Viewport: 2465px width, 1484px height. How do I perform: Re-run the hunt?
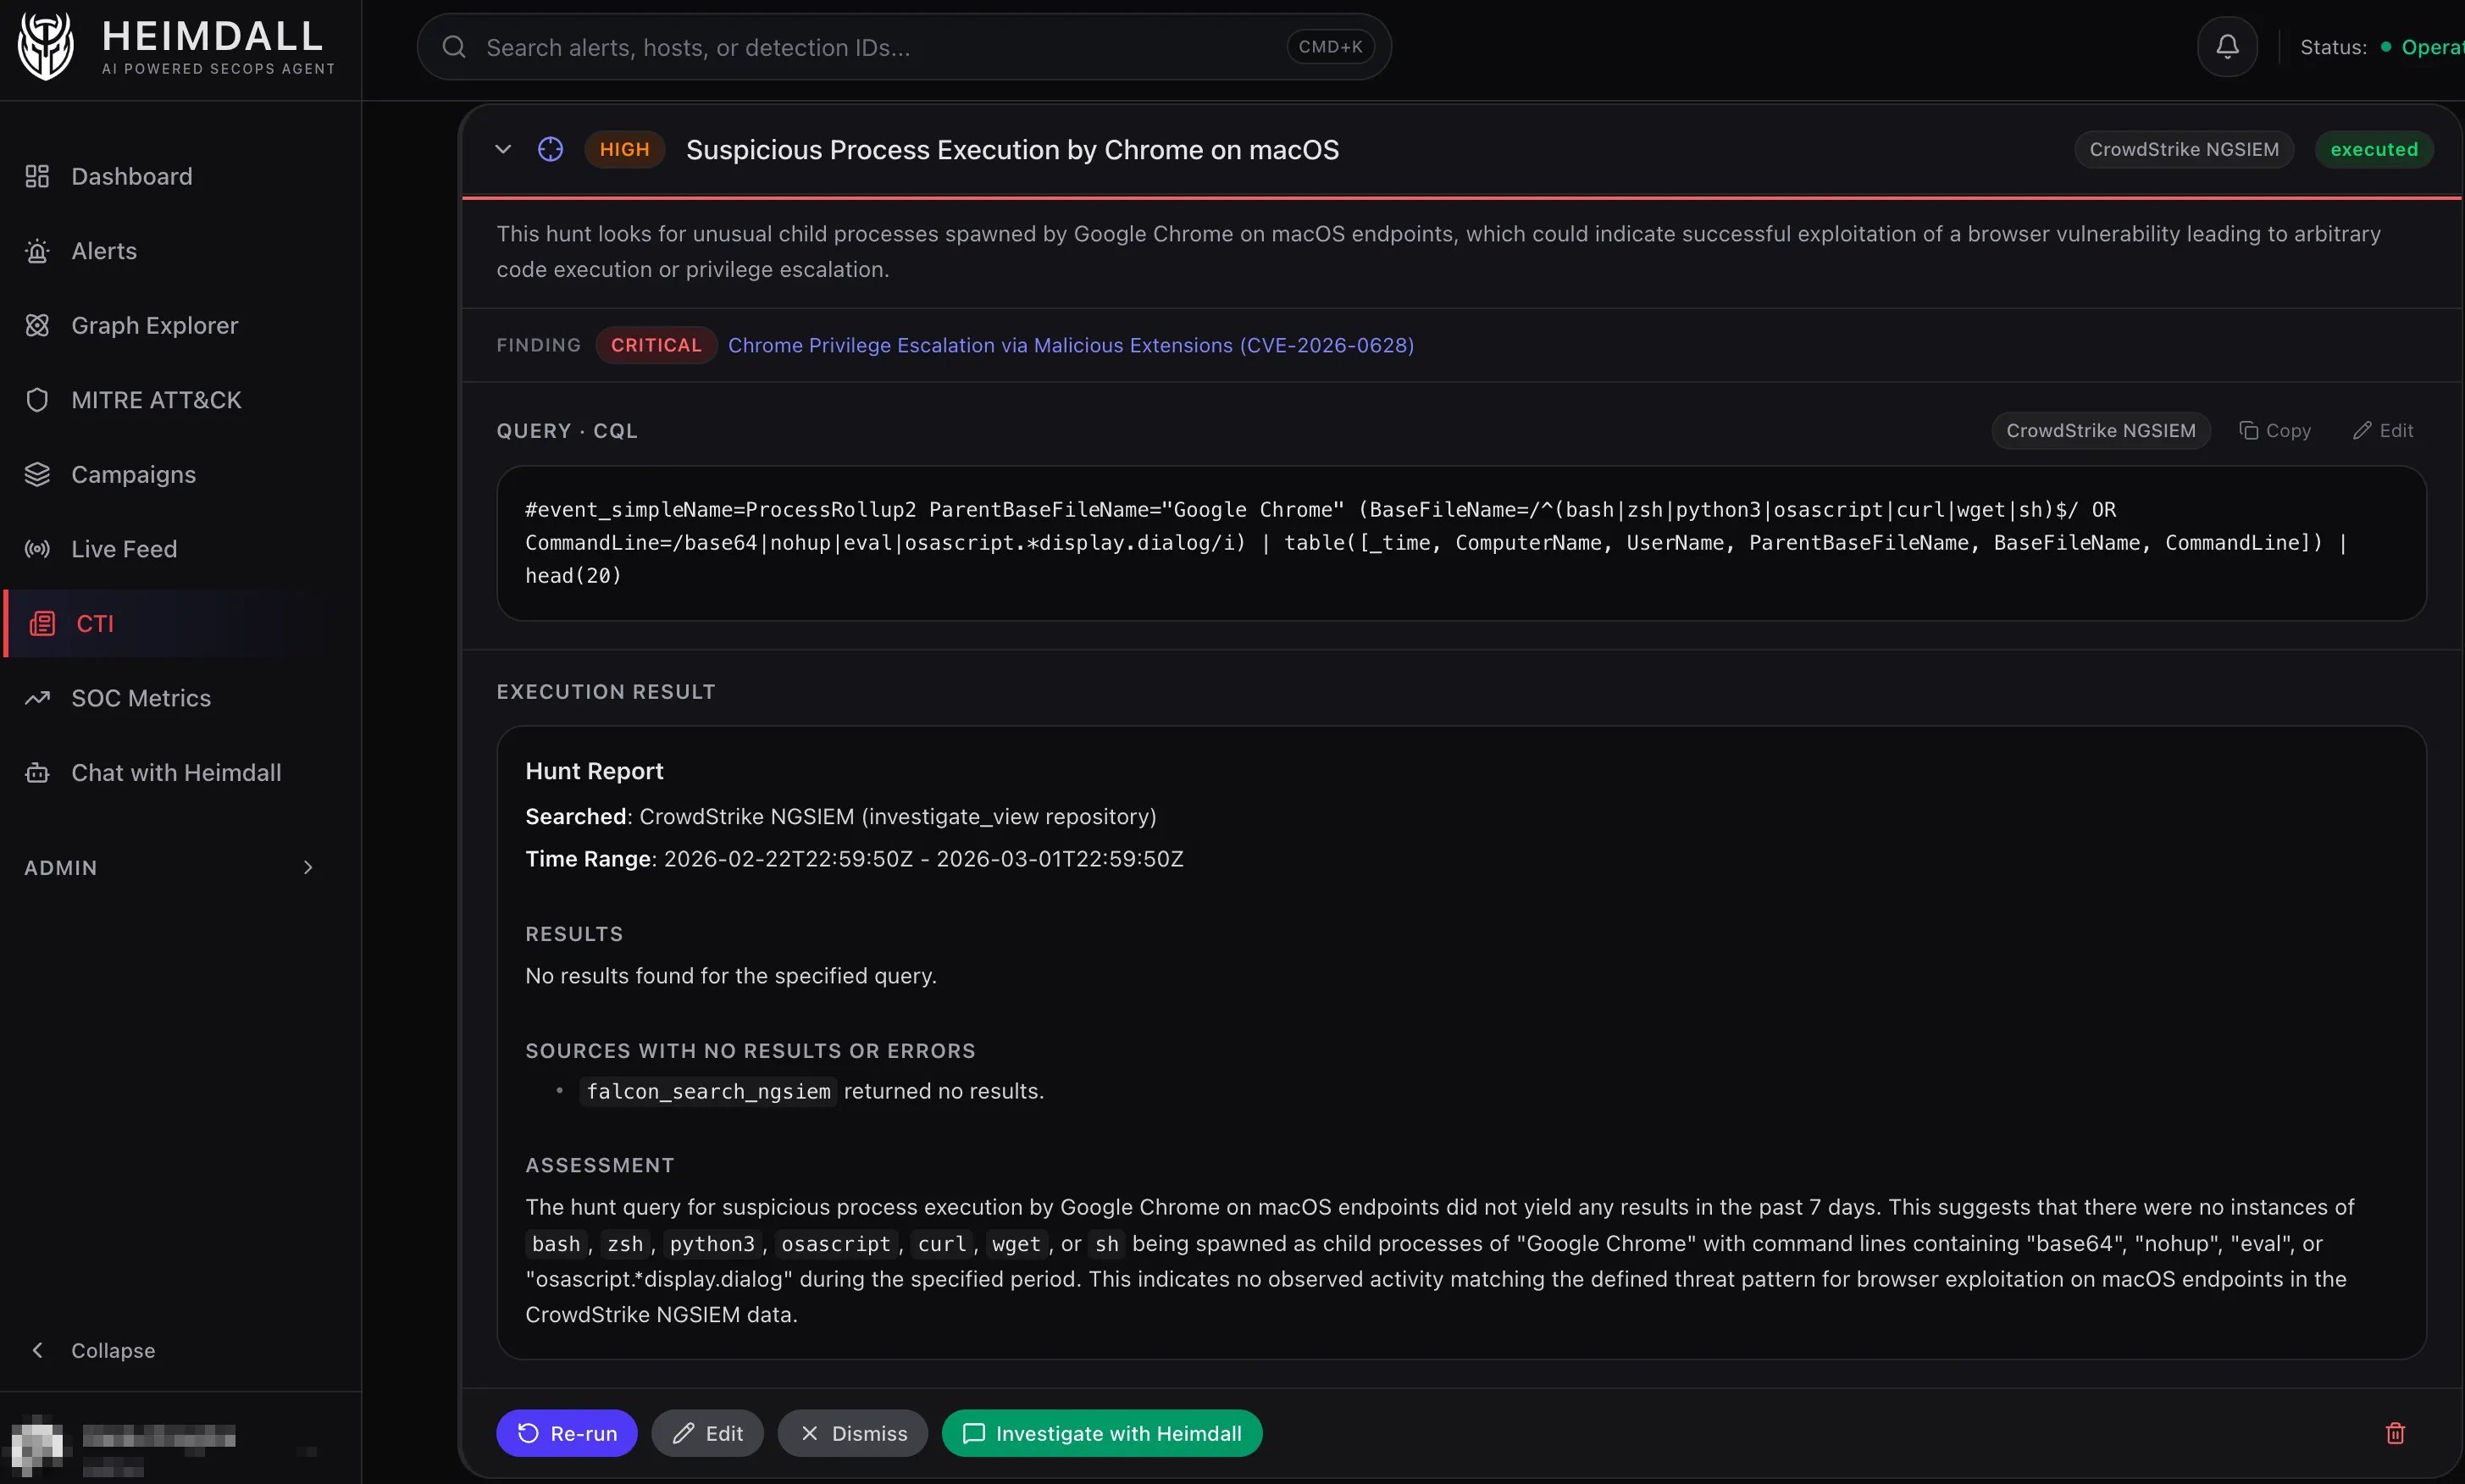(567, 1433)
